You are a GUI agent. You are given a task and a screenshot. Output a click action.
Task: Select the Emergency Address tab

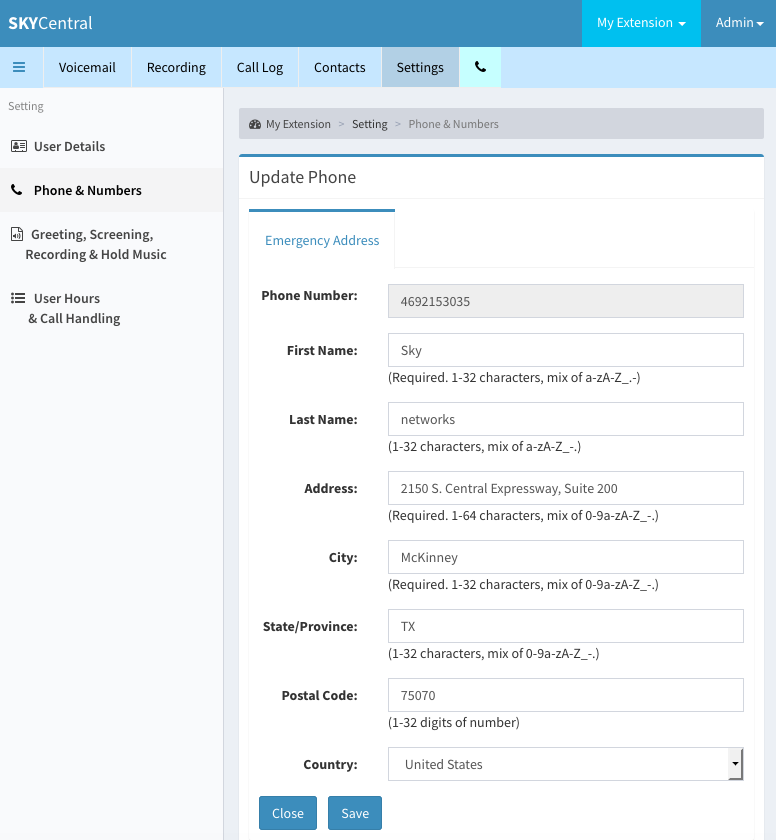coord(322,240)
